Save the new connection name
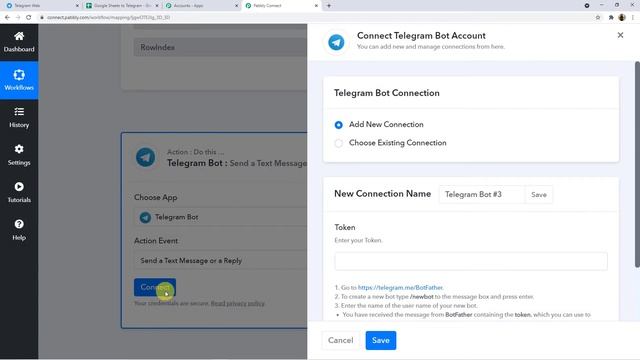The image size is (640, 360). (x=539, y=195)
